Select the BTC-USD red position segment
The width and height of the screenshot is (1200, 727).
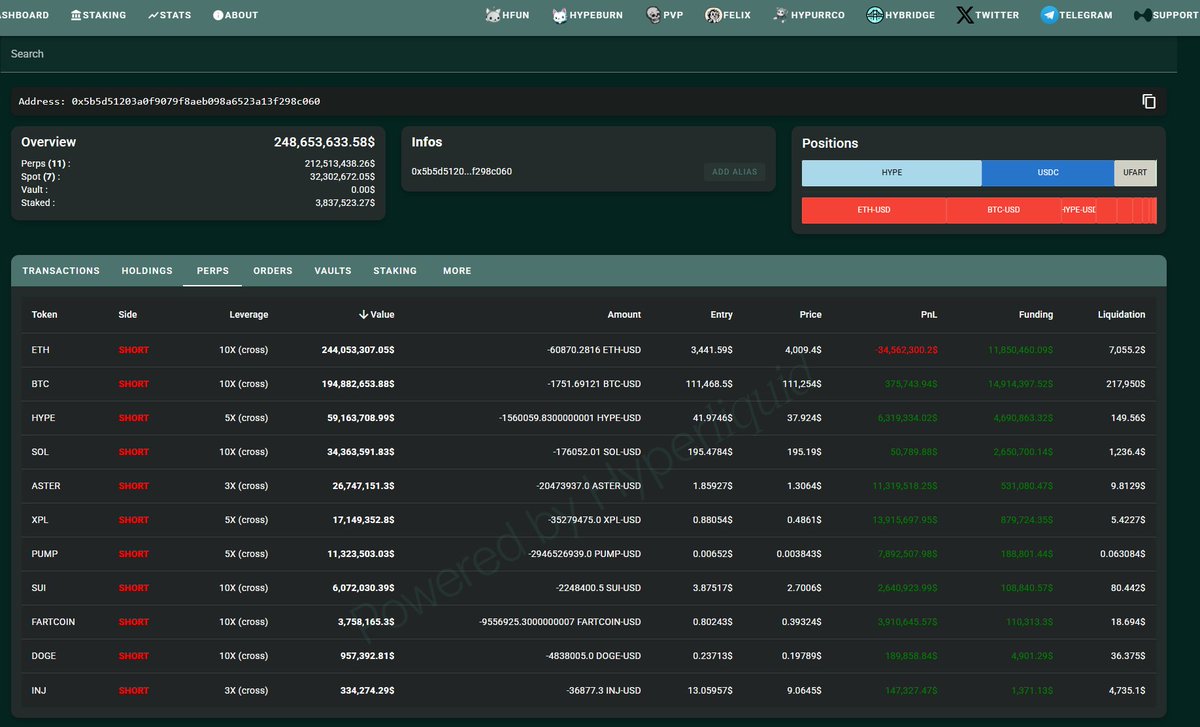(x=1004, y=210)
